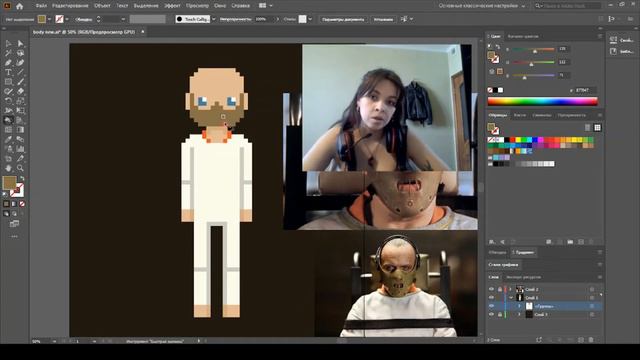Click the Home icon in top bar
This screenshot has width=640, height=360.
point(19,6)
